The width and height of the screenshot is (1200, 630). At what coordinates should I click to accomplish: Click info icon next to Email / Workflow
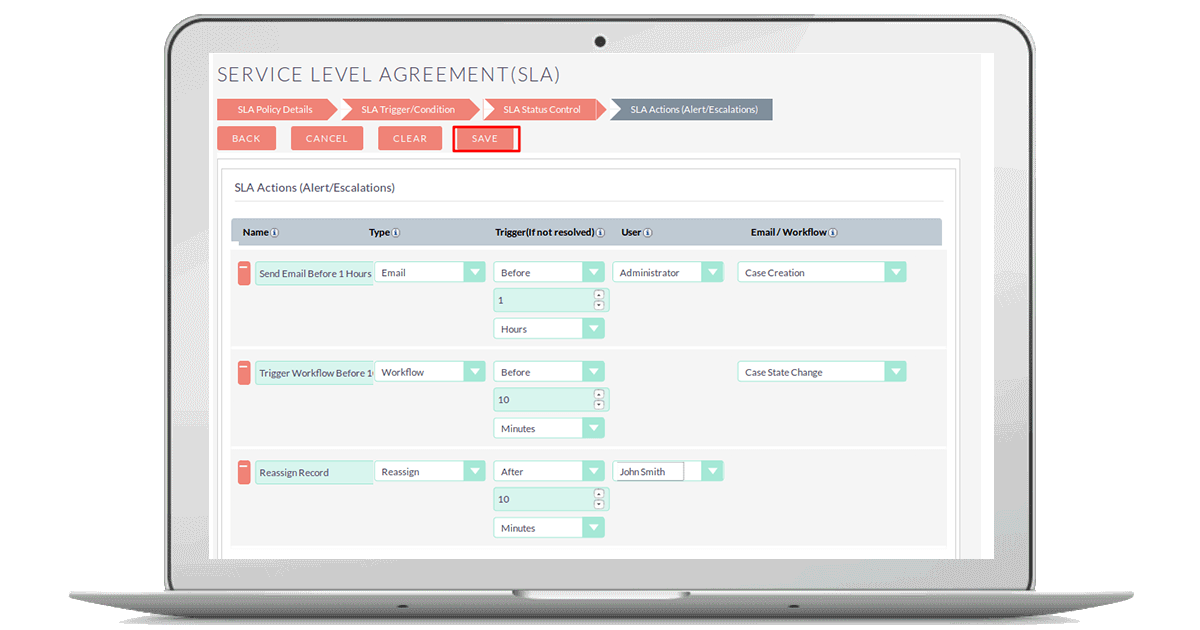(833, 233)
